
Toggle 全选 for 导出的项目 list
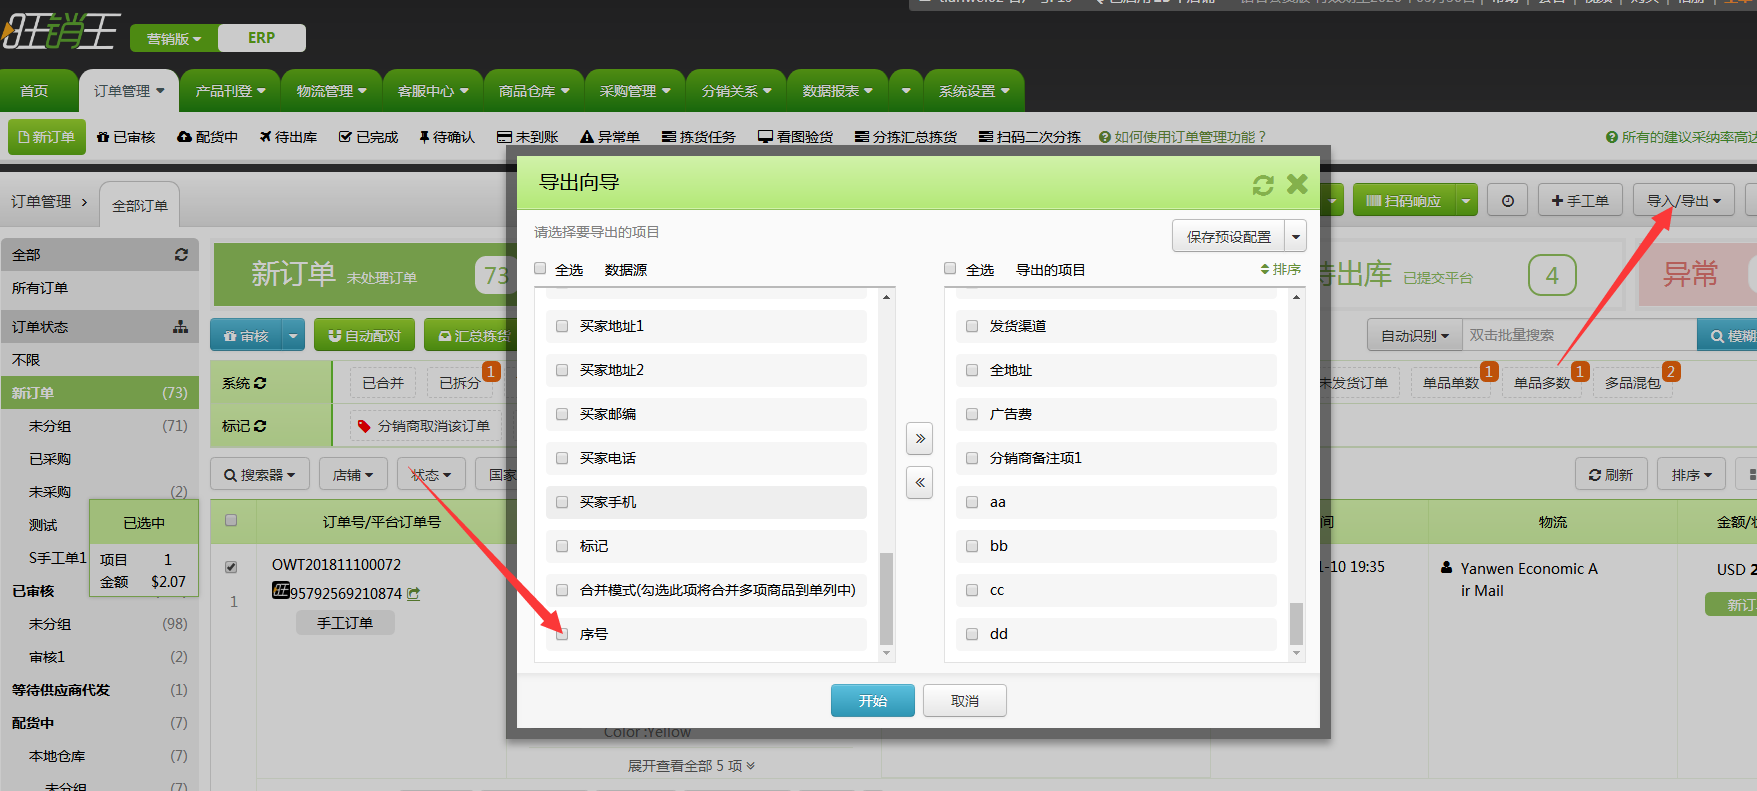(x=950, y=268)
